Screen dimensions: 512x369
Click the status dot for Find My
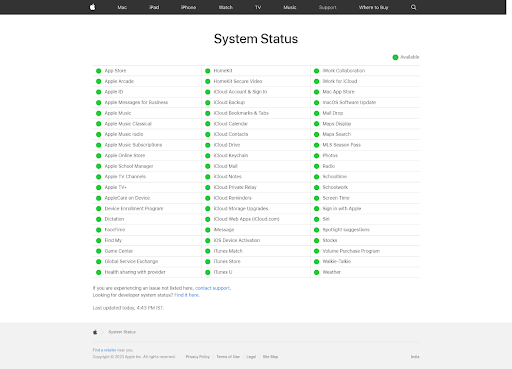99,240
